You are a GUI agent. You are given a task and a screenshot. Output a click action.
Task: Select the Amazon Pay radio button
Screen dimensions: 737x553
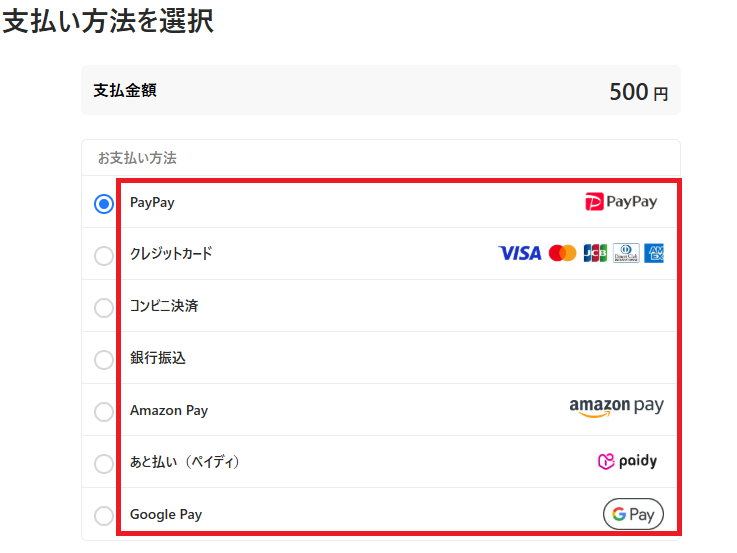[x=104, y=412]
